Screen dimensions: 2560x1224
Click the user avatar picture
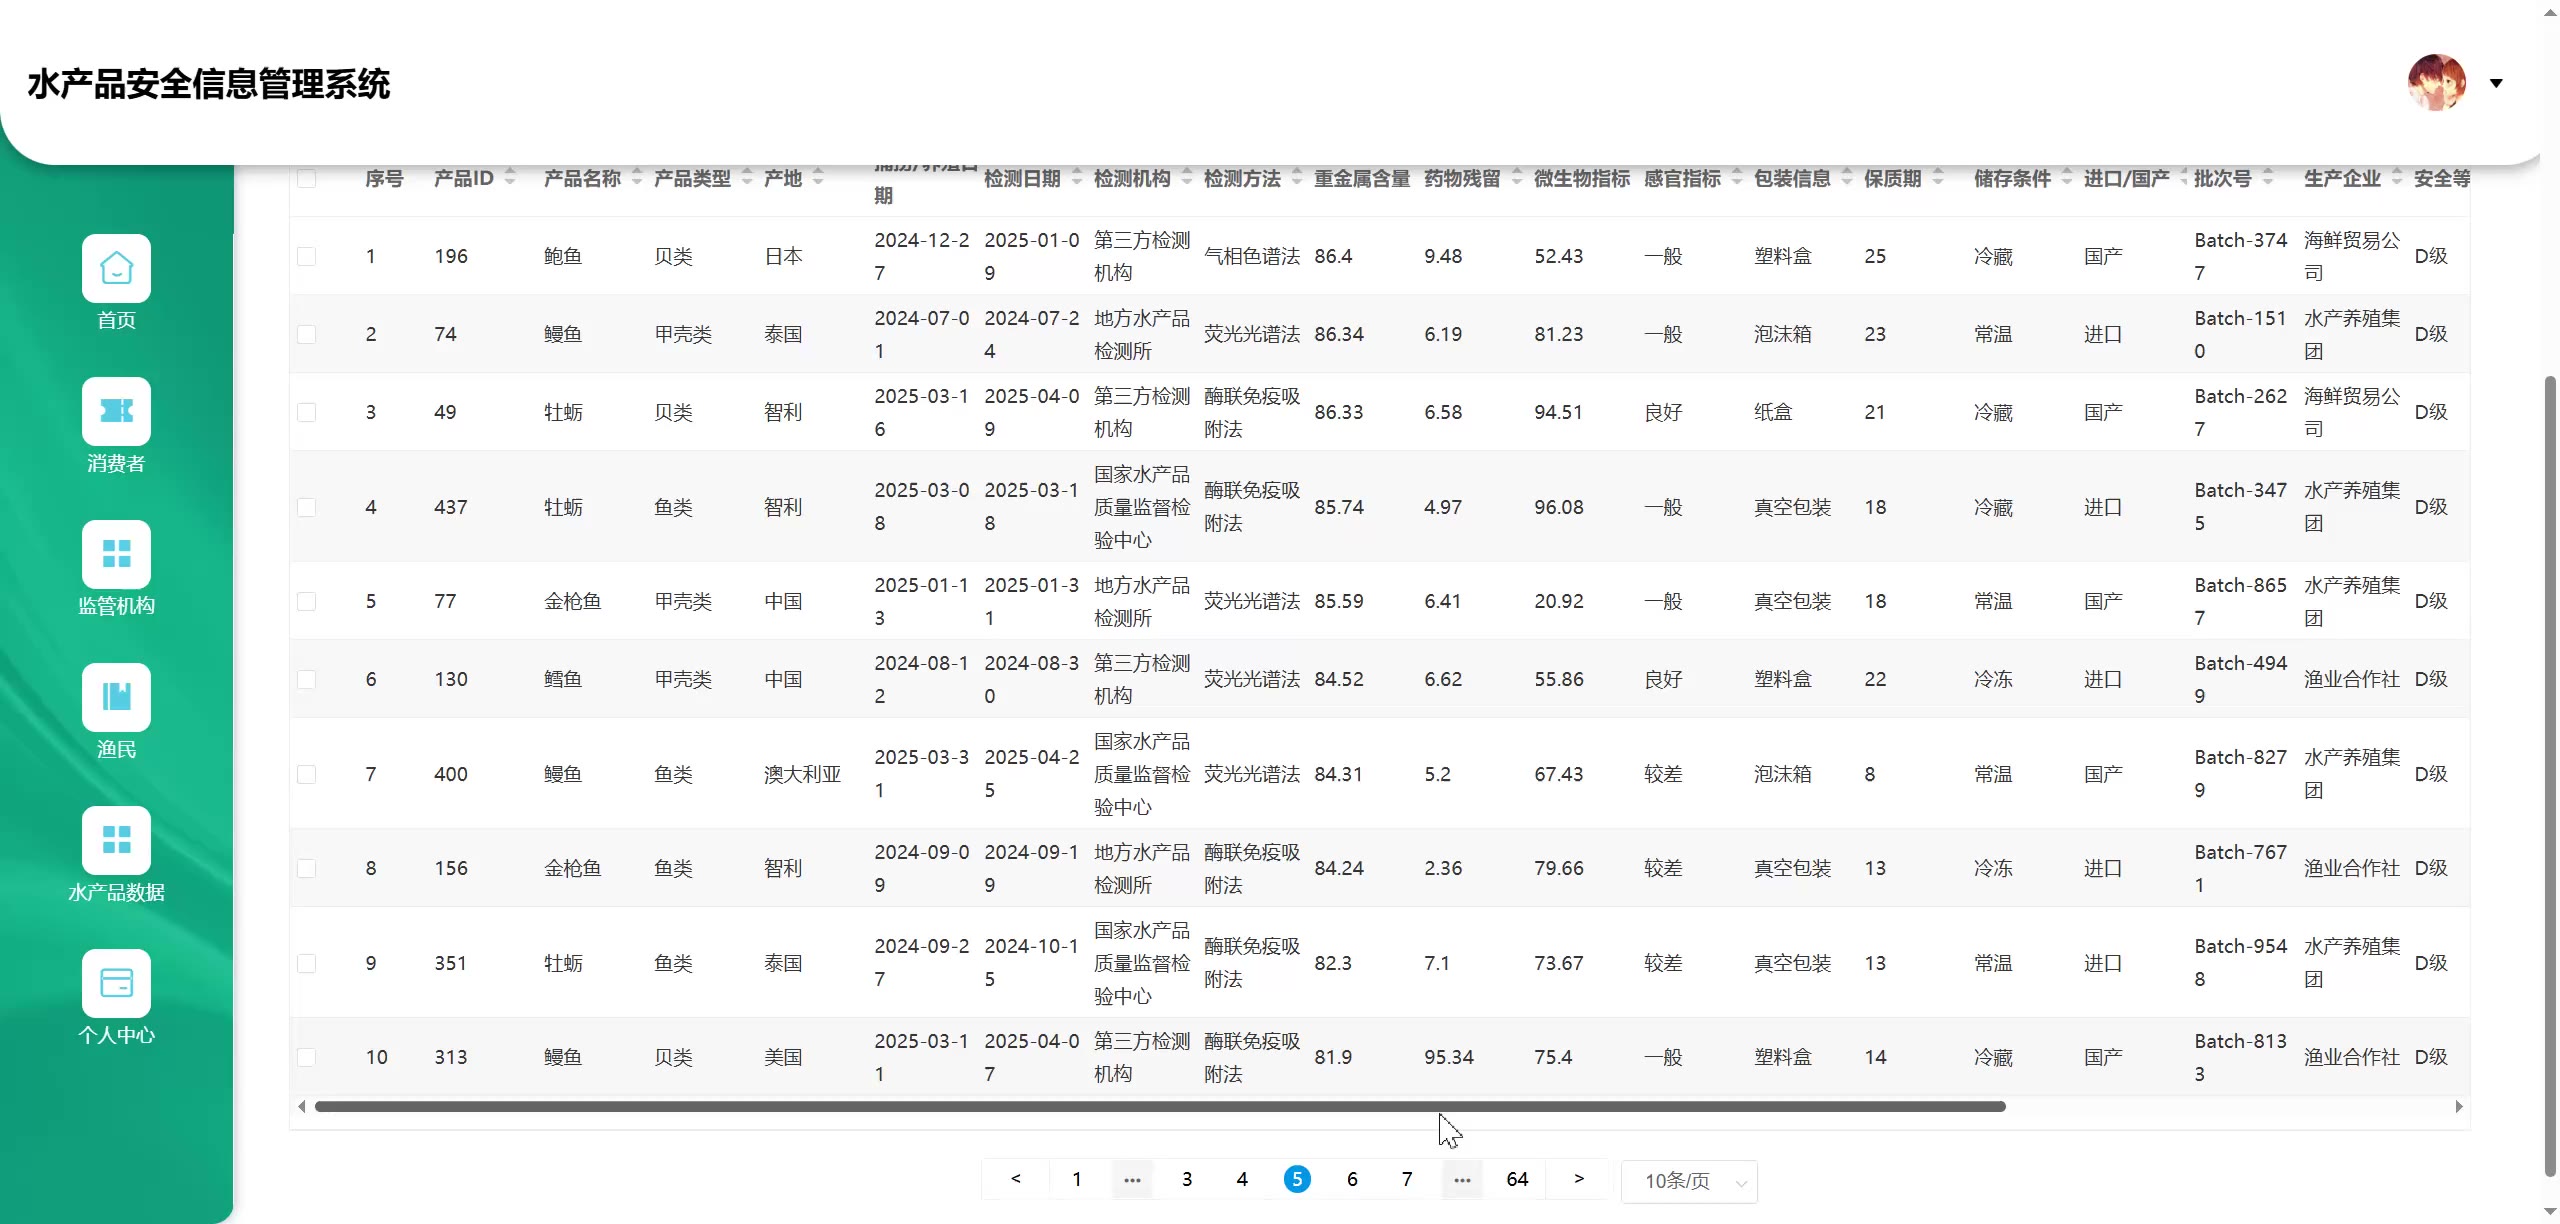pyautogui.click(x=2436, y=83)
